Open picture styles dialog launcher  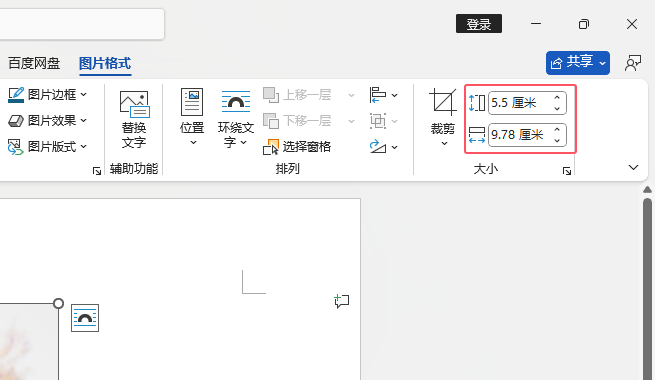(97, 170)
